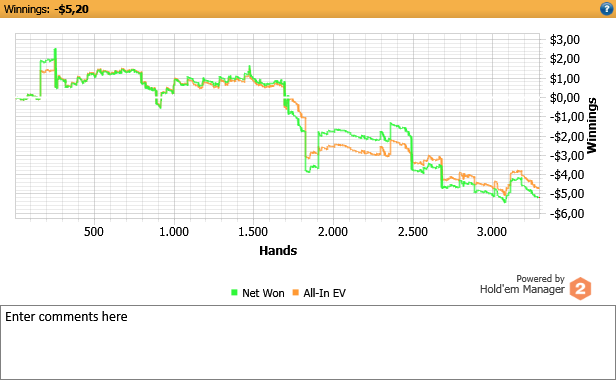This screenshot has height=380, width=616.
Task: Click the orange All-In EV legend swatch
Action: pos(295,292)
